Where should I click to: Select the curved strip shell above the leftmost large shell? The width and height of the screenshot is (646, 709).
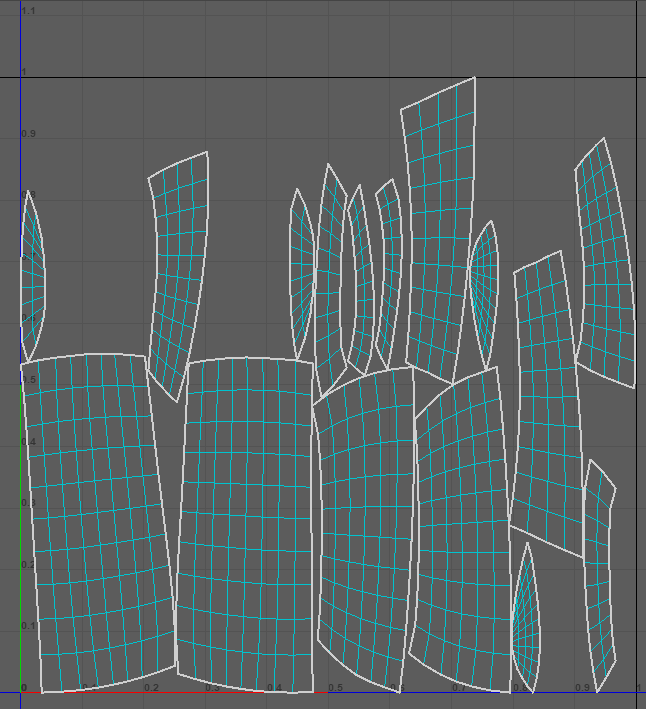point(180,270)
